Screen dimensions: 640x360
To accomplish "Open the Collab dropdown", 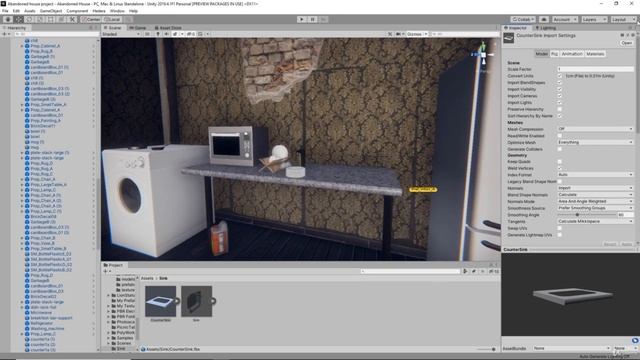I will tap(523, 19).
